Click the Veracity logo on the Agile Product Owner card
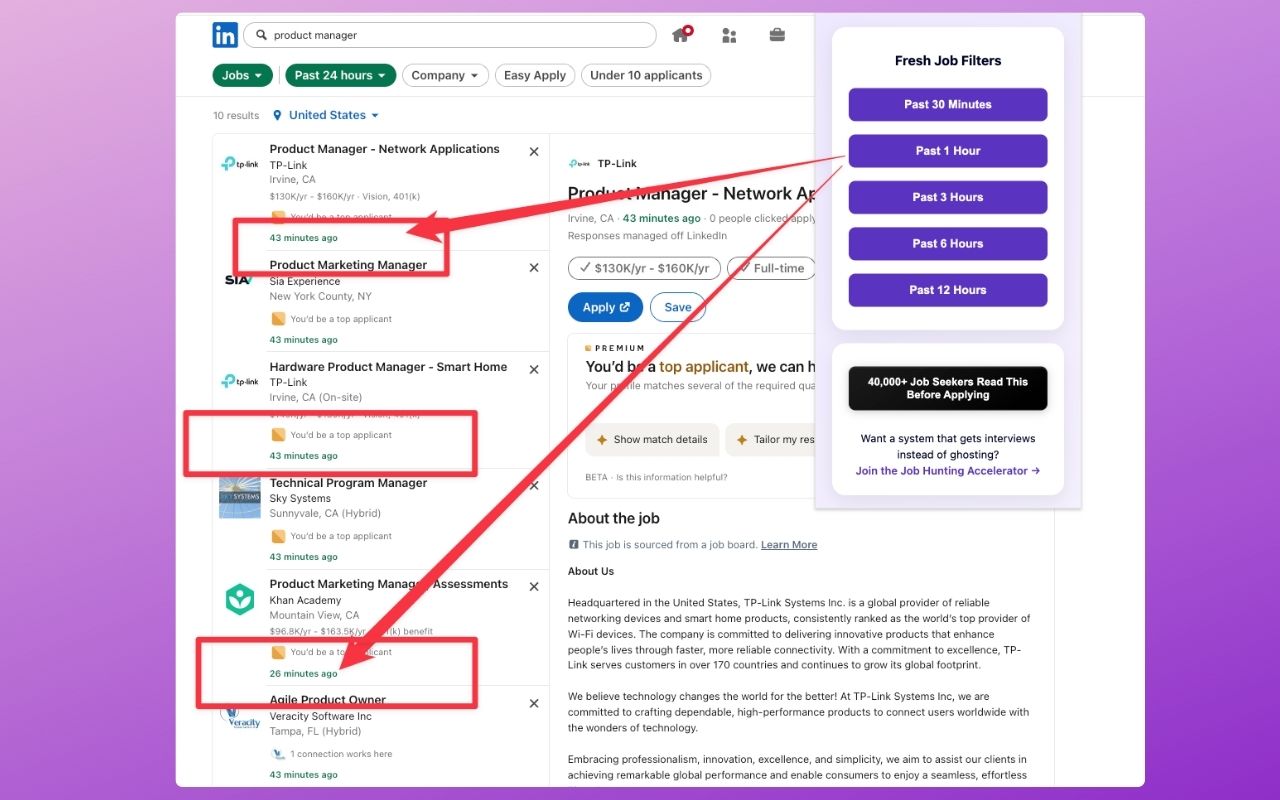Screen dimensions: 1280x800 pyautogui.click(x=240, y=717)
